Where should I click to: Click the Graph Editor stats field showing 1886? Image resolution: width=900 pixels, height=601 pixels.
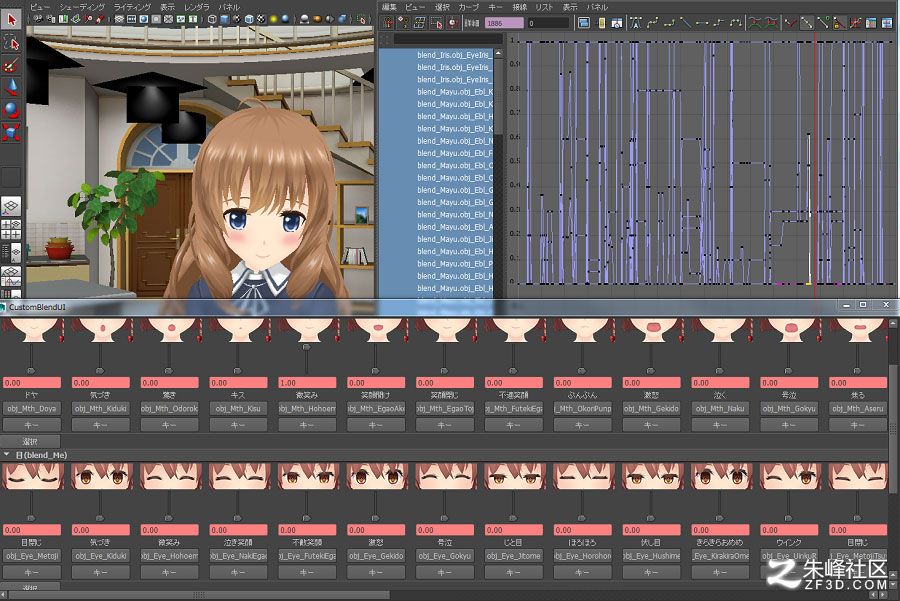click(x=504, y=23)
